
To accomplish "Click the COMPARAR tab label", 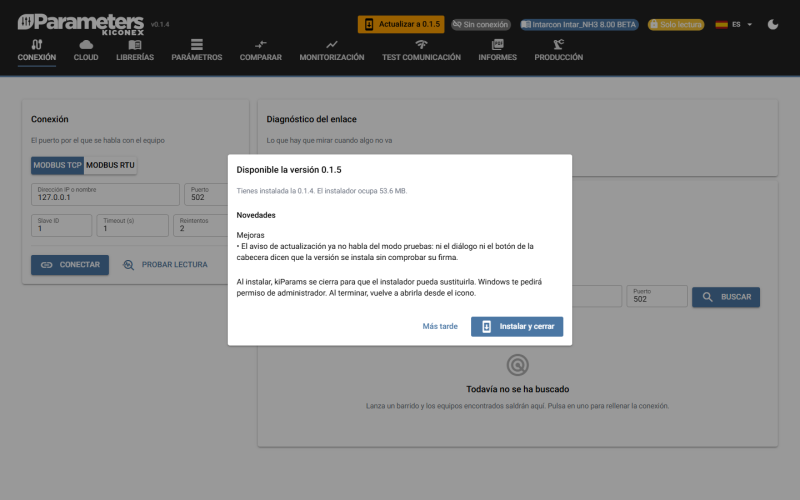I will pos(261,58).
